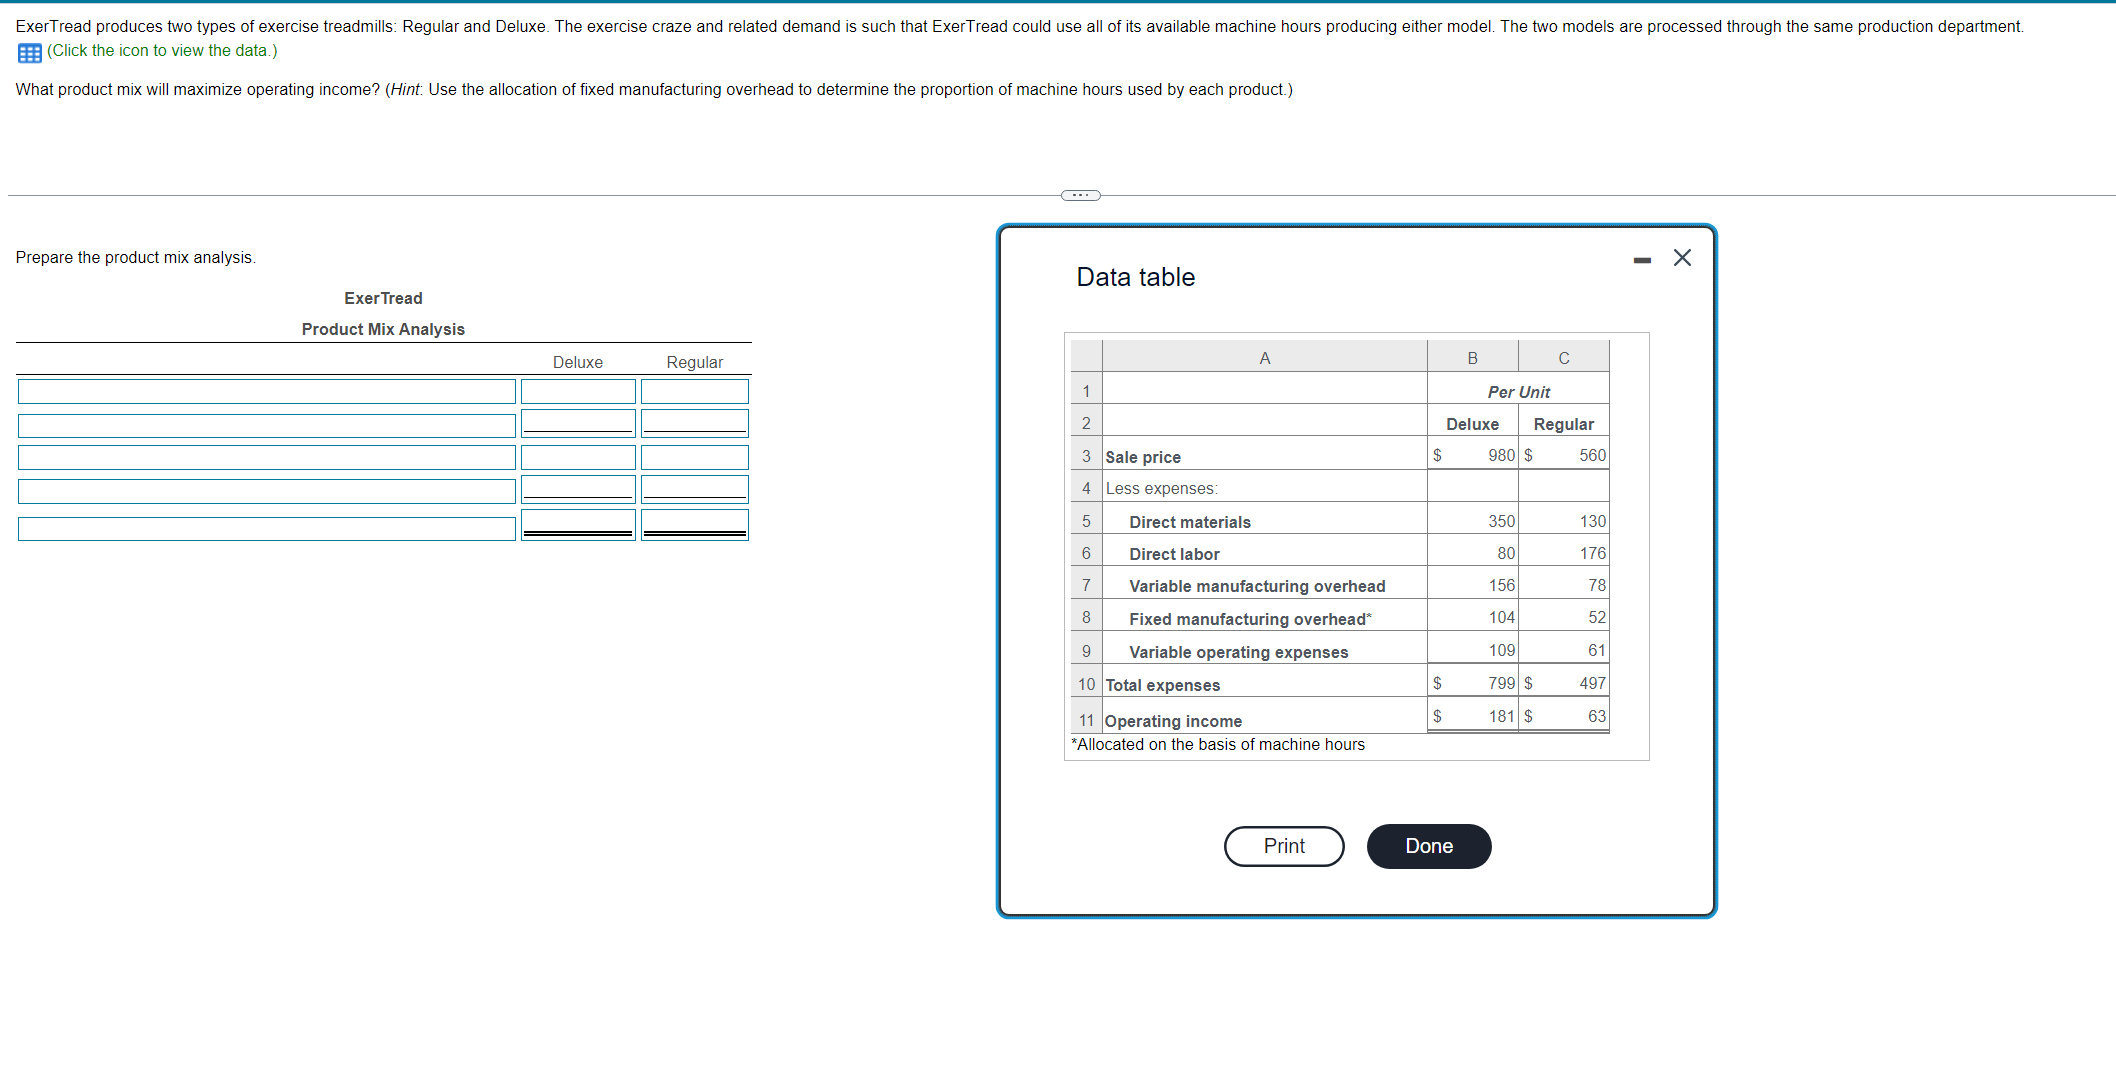
Task: Select the fourth row's wide label input
Action: pos(267,491)
